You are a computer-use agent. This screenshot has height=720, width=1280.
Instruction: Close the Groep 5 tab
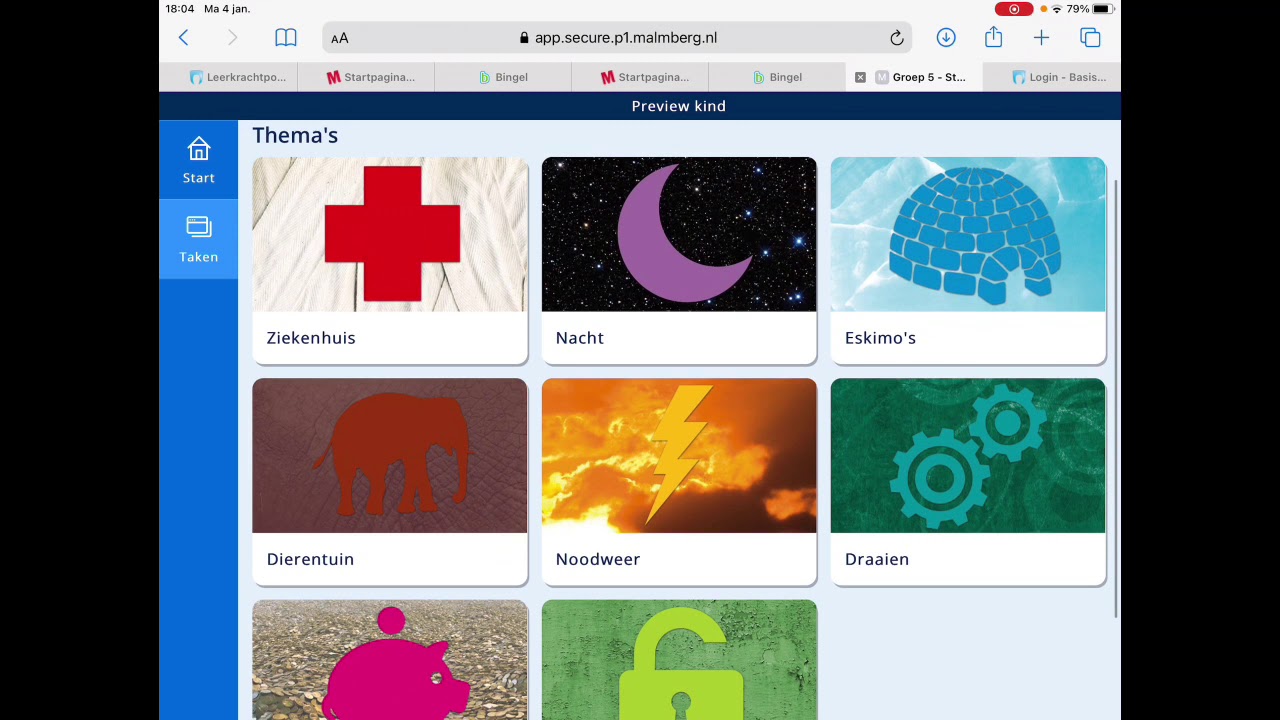860,77
